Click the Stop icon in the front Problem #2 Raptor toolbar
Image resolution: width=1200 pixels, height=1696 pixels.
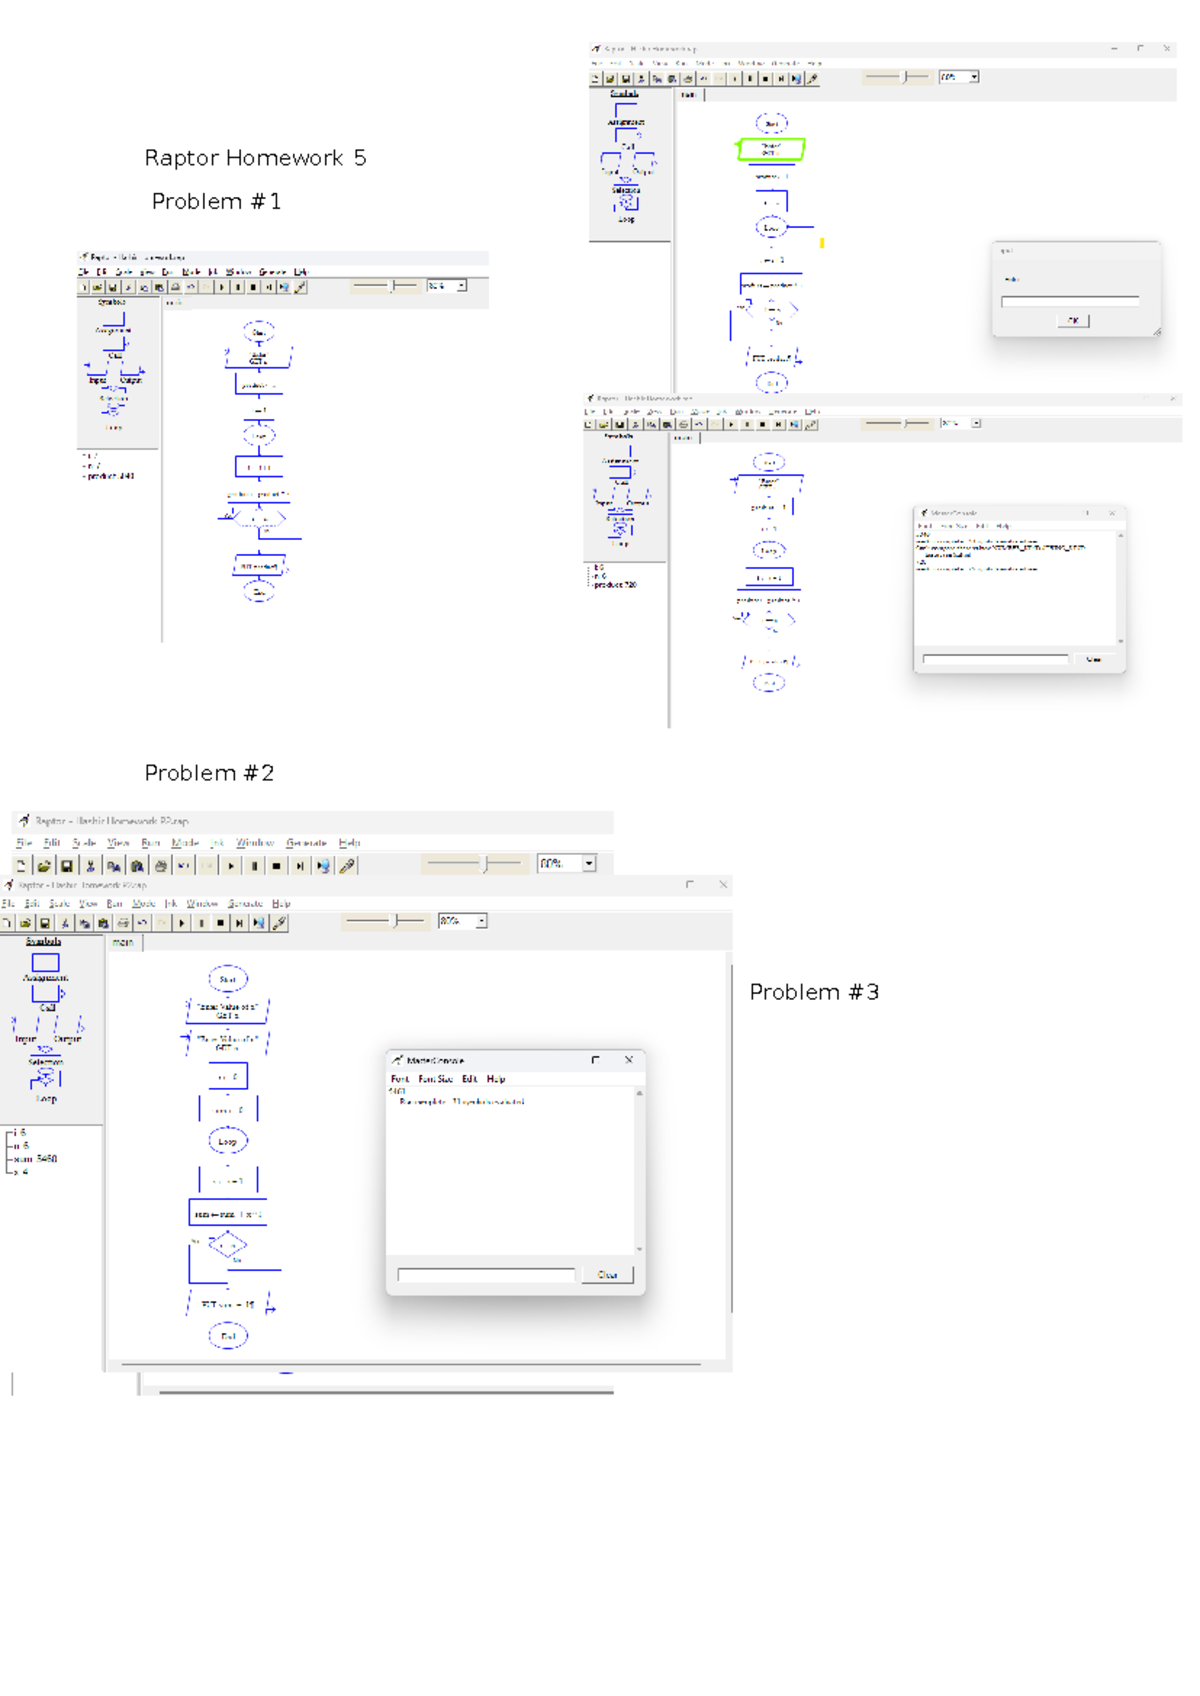(220, 923)
